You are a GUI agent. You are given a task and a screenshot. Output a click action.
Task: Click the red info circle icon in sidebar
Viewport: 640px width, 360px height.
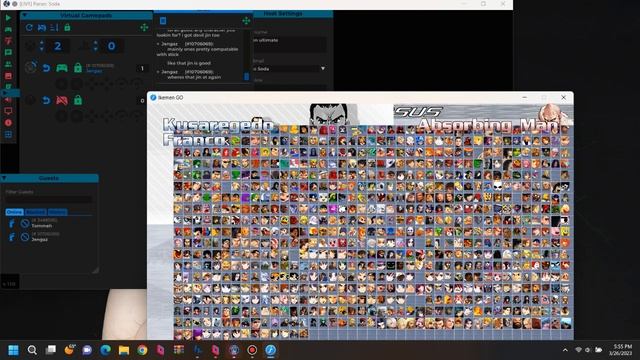coord(8,122)
